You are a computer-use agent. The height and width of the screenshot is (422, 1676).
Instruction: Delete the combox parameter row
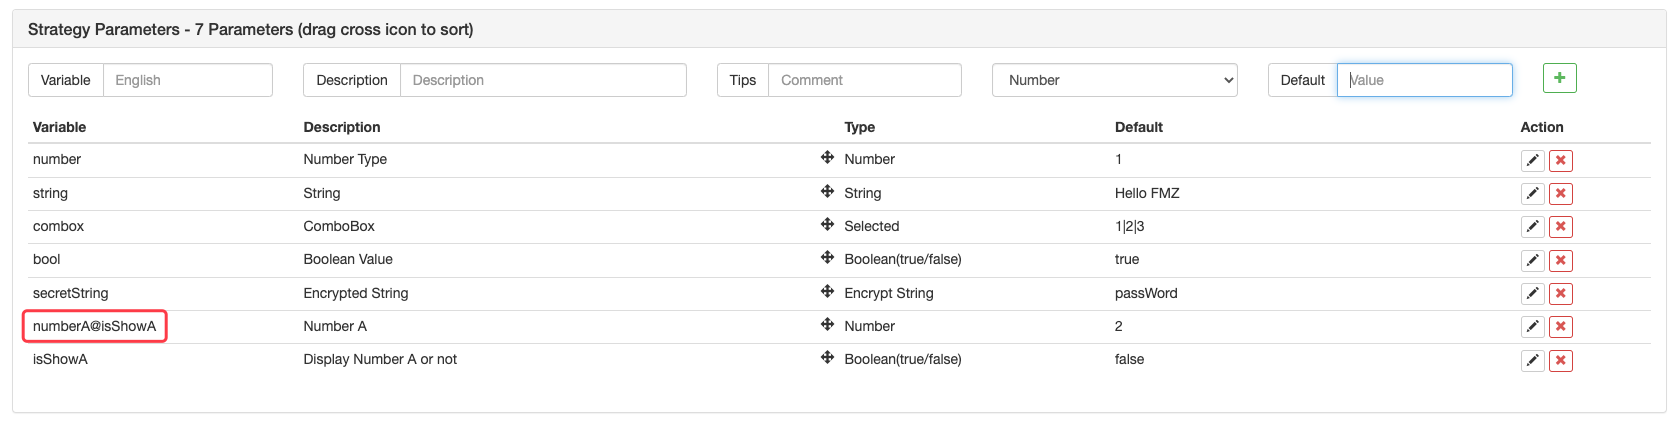pos(1560,227)
